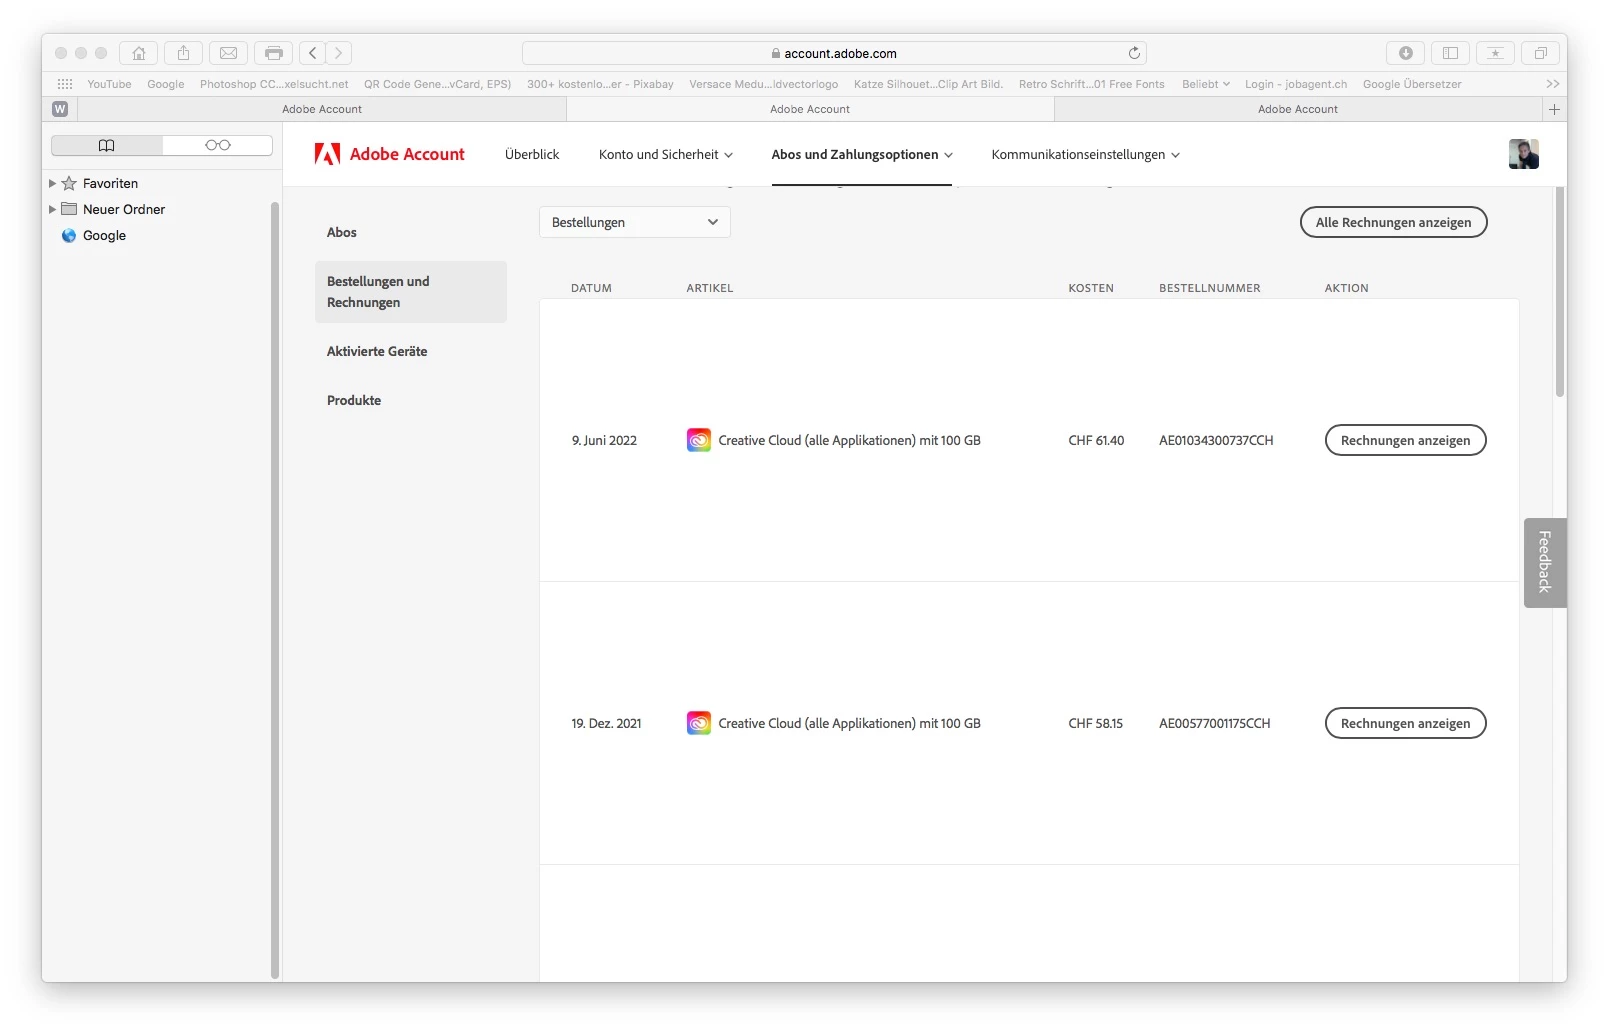Click order number AE01034300737CCH
1609x1032 pixels.
1216,440
